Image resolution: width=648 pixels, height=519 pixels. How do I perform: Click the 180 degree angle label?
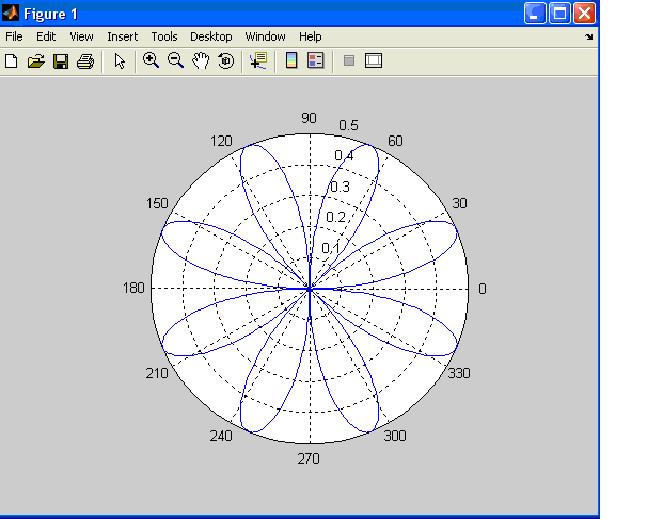pos(134,288)
